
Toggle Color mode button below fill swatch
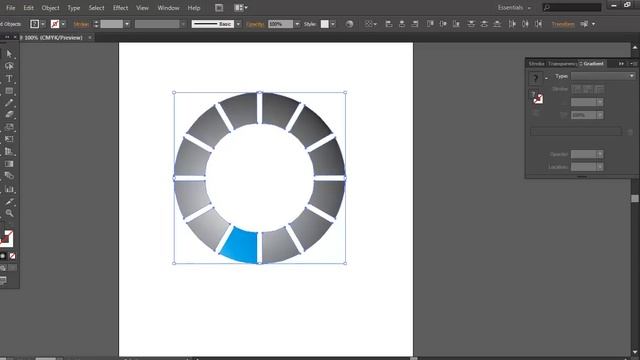tap(3, 256)
